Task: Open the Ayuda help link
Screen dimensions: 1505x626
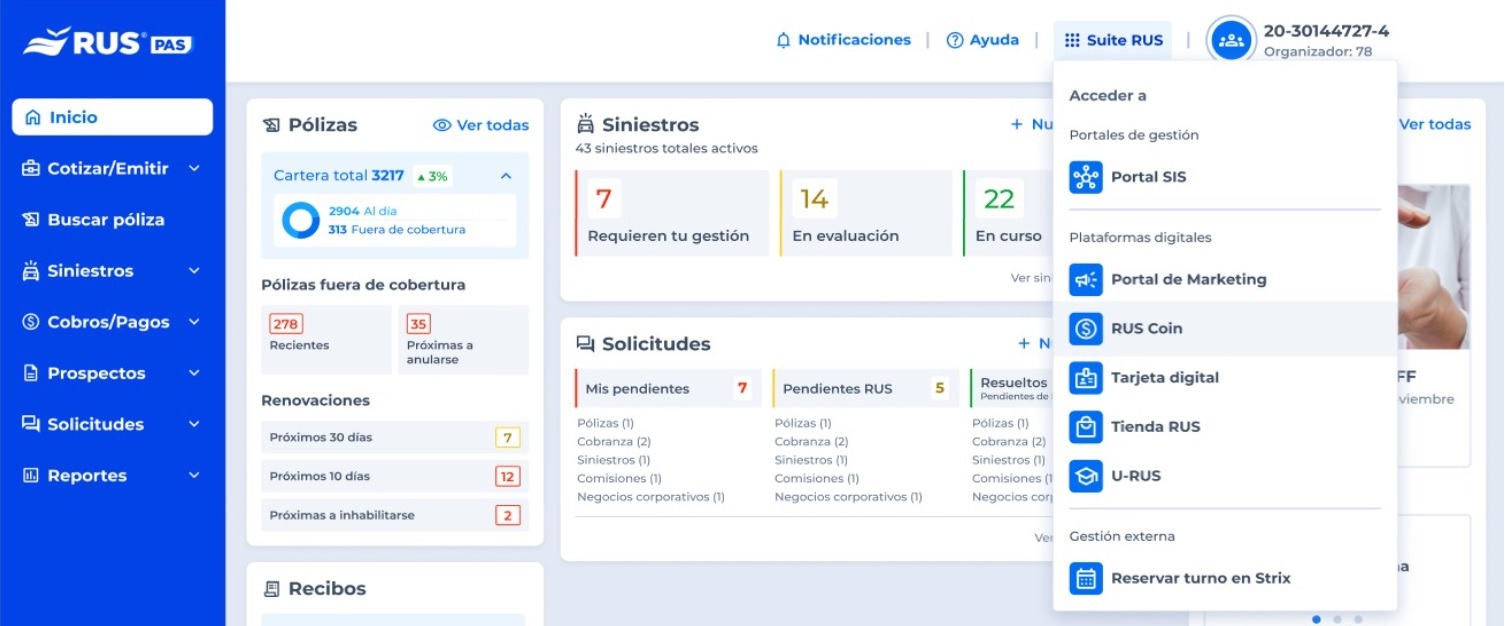Action: click(x=983, y=41)
